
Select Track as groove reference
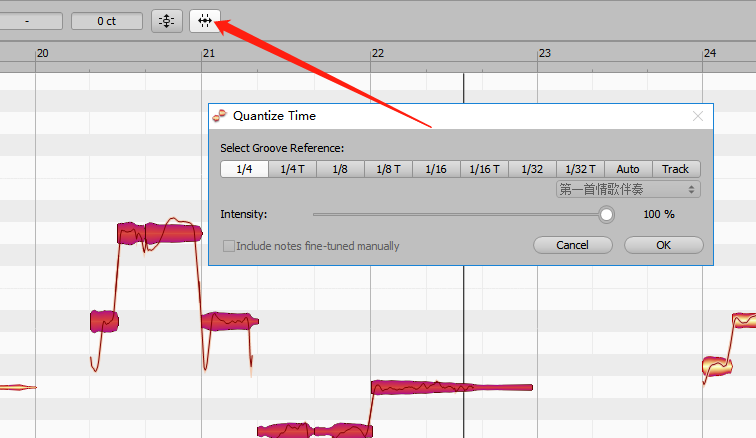click(676, 169)
